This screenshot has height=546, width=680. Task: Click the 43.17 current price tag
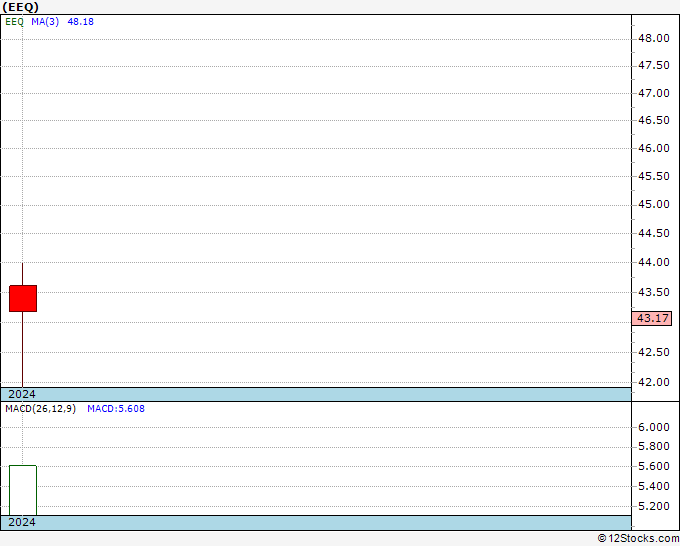point(652,318)
